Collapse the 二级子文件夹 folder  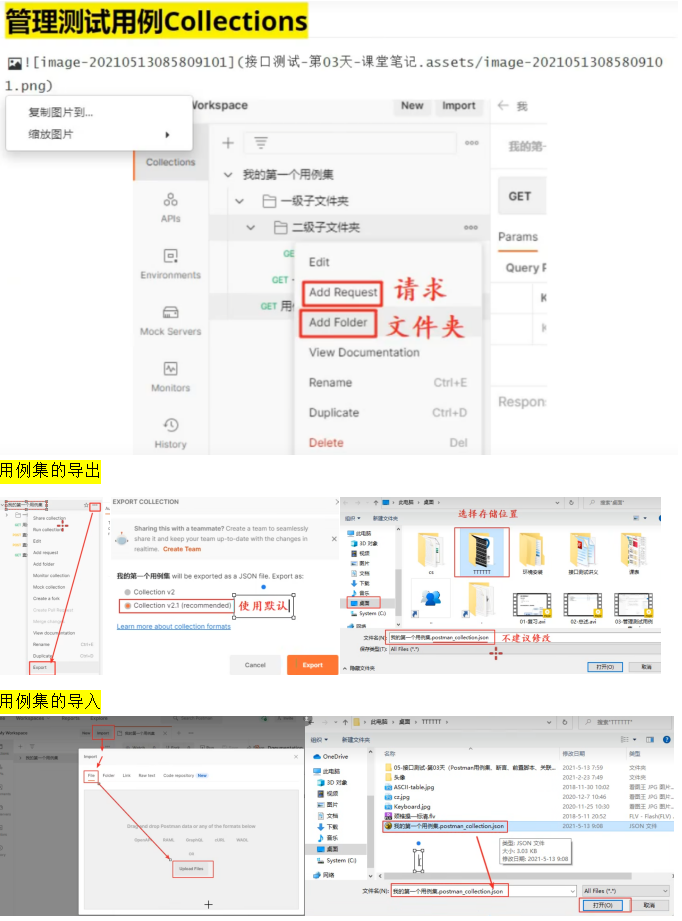coord(250,227)
